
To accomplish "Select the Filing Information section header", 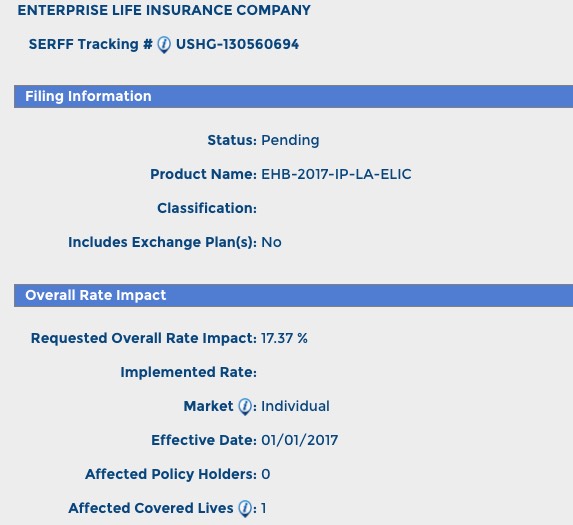I will click(x=293, y=96).
